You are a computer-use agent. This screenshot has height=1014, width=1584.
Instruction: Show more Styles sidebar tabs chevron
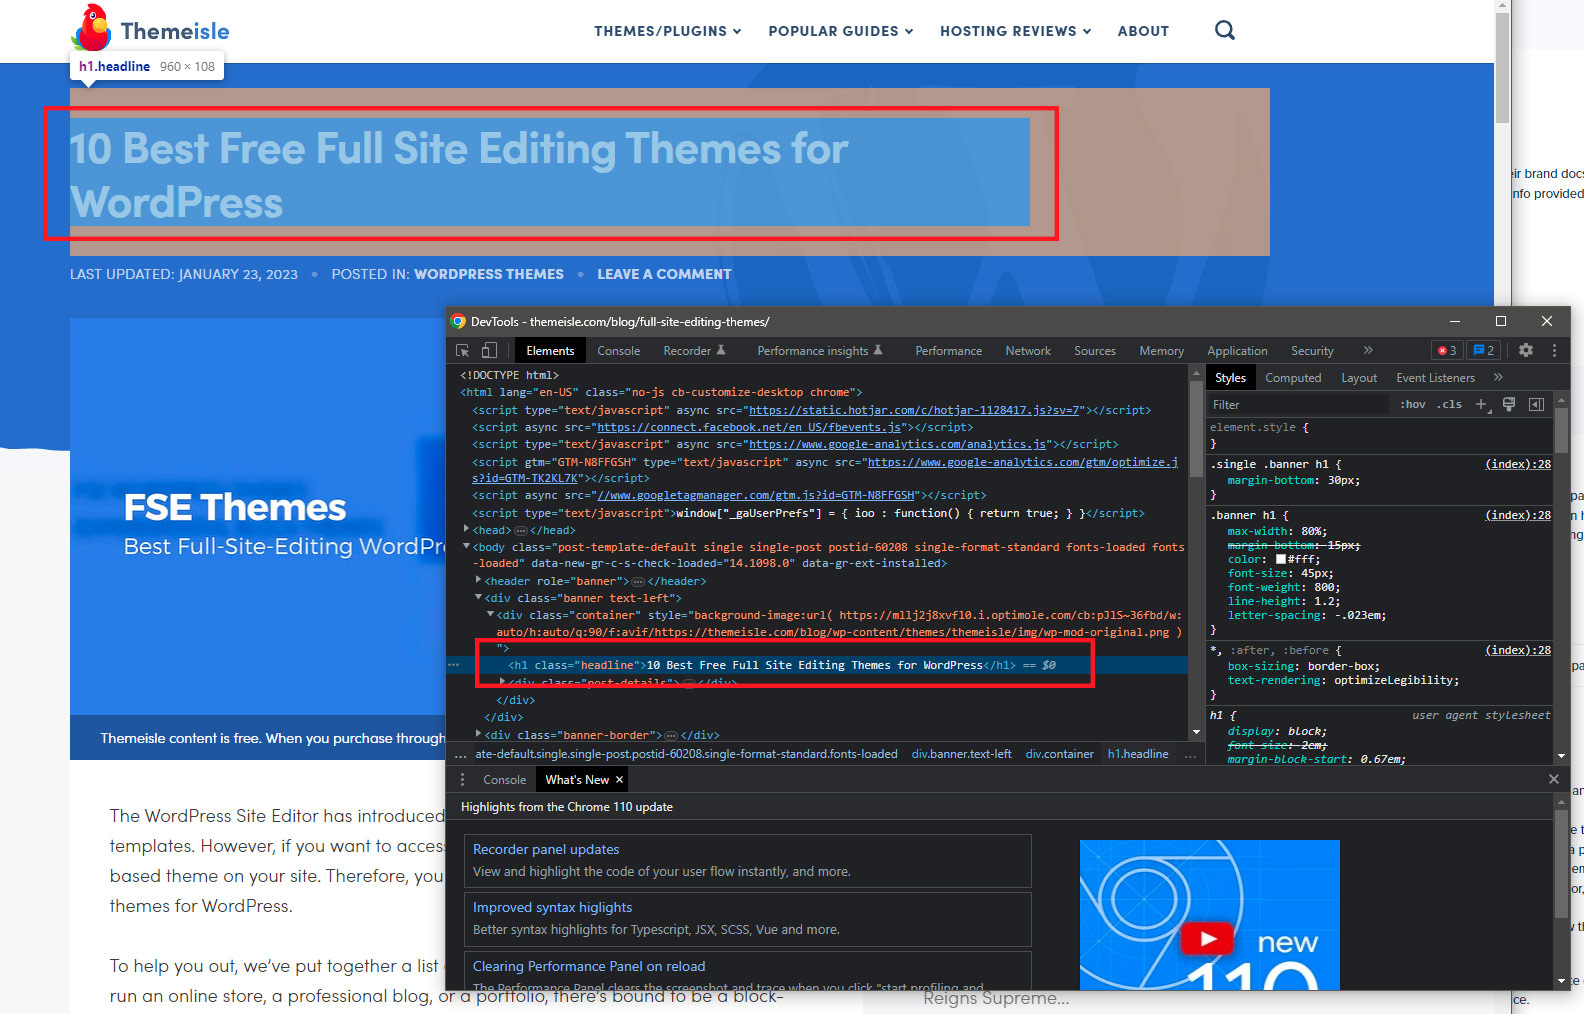click(x=1498, y=377)
